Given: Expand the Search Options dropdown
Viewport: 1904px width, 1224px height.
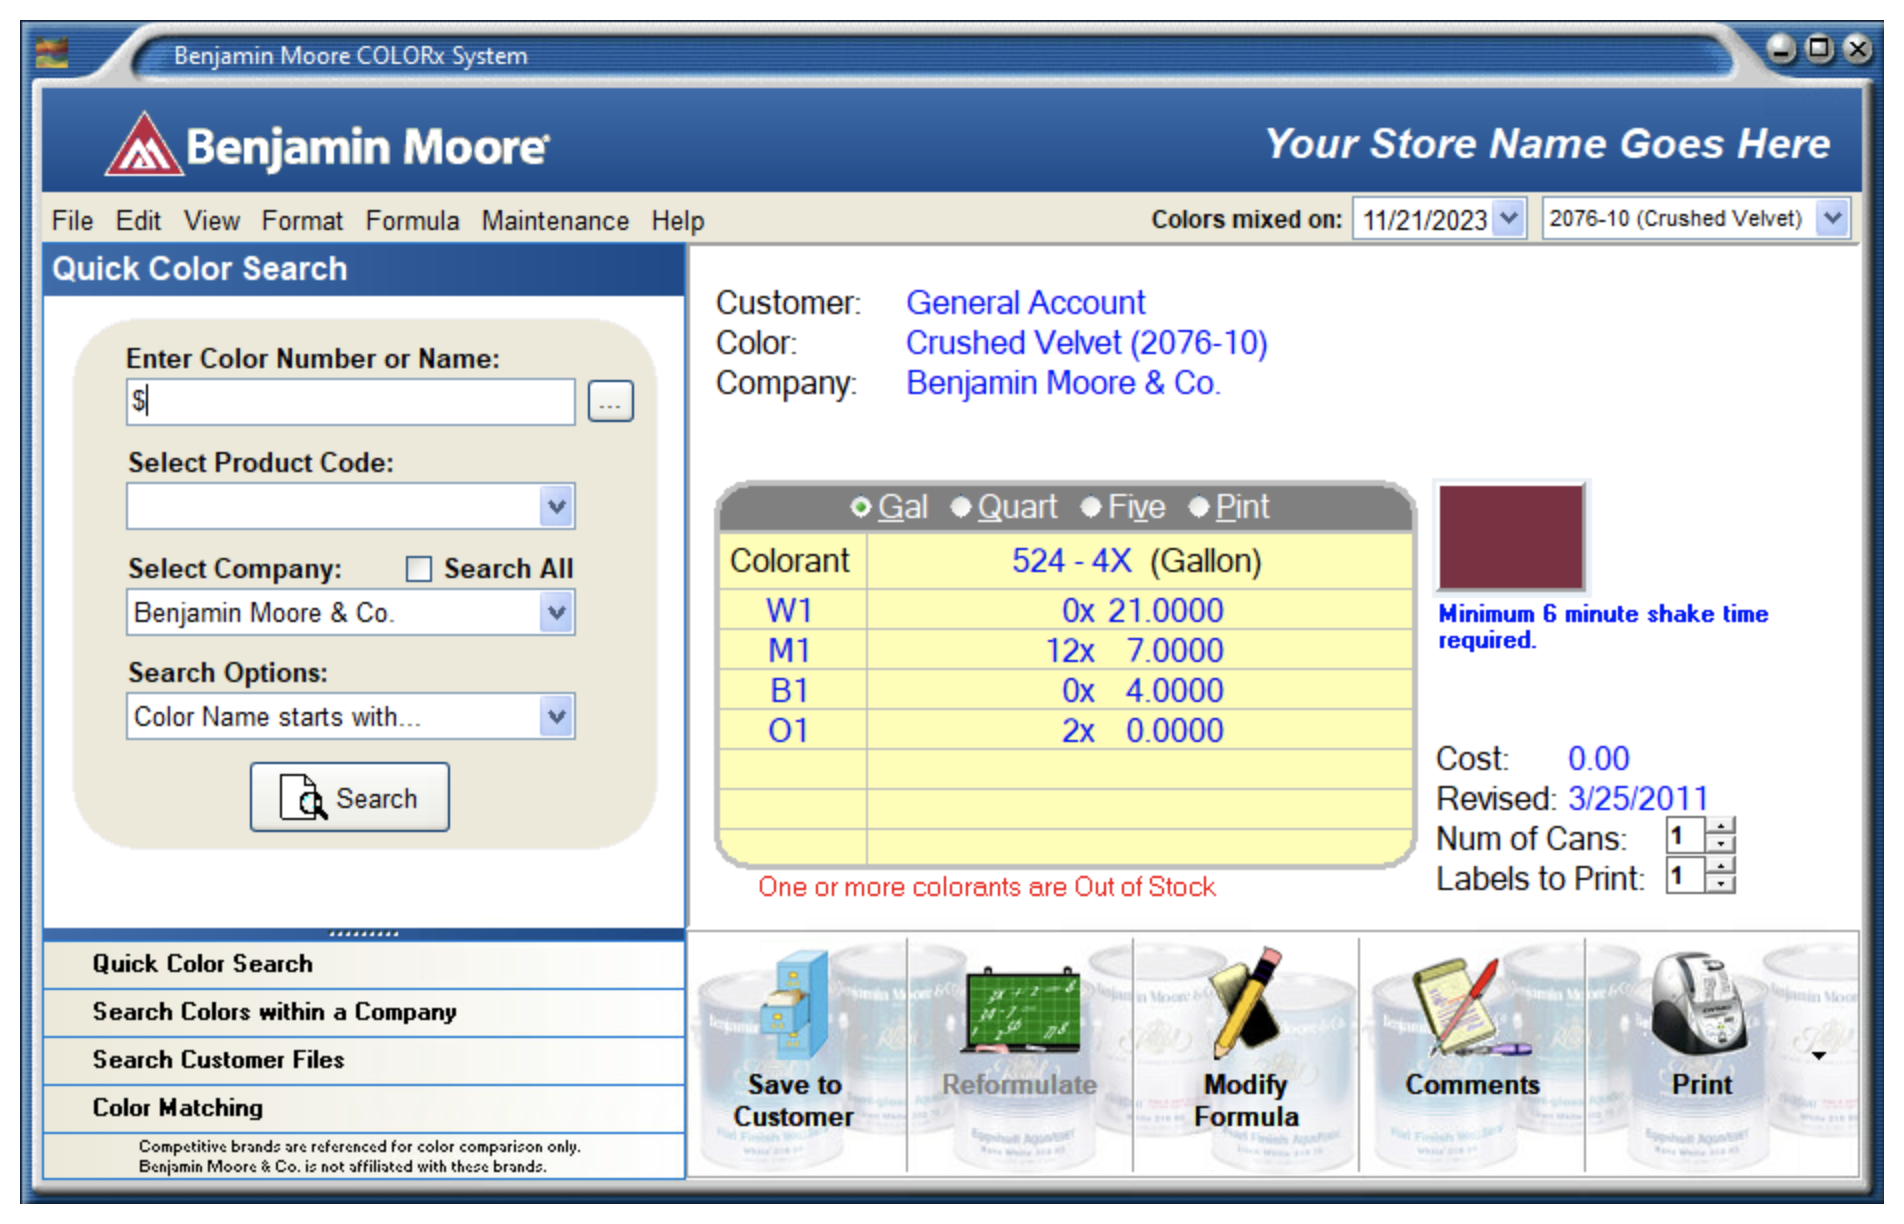Looking at the screenshot, I should 557,716.
